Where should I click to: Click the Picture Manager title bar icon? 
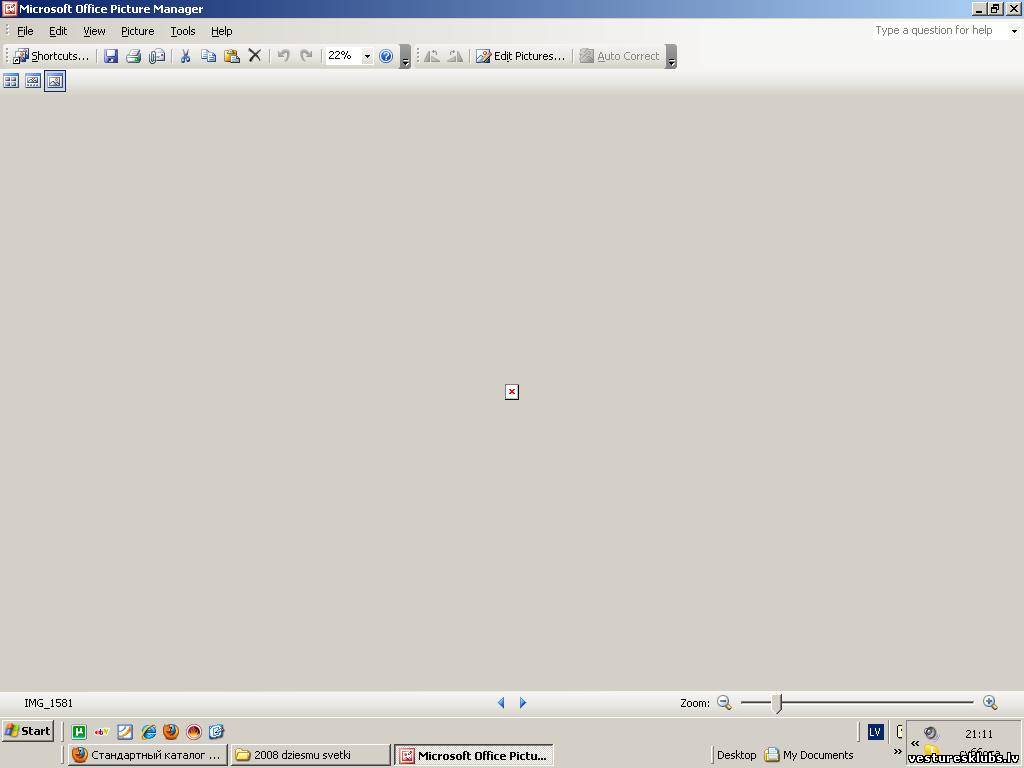click(9, 8)
